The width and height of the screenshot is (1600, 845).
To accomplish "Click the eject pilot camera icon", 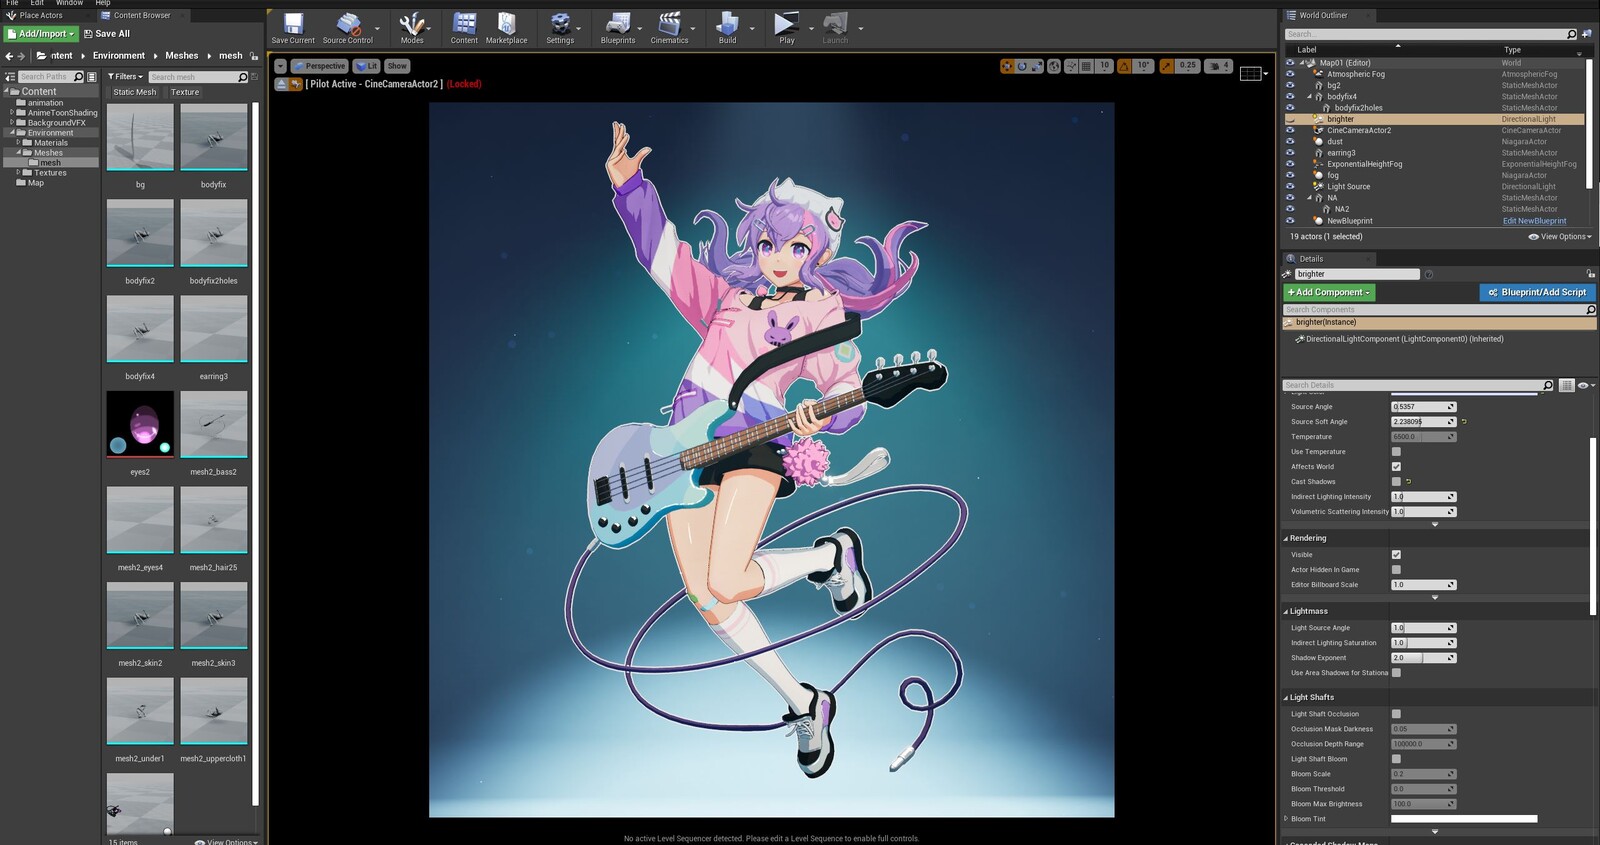I will (x=281, y=84).
